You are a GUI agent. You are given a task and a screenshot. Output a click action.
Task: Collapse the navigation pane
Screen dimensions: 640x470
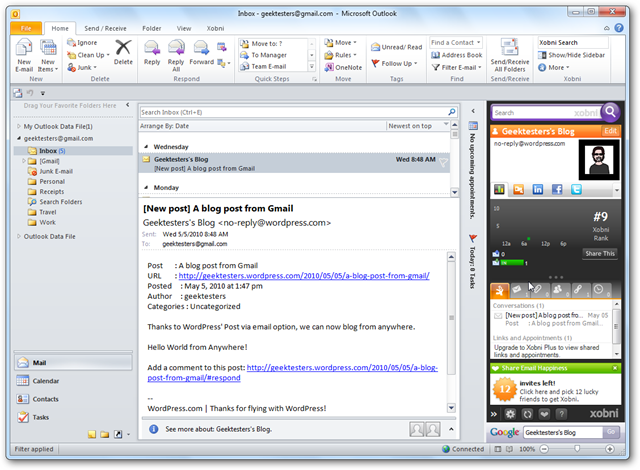(128, 105)
